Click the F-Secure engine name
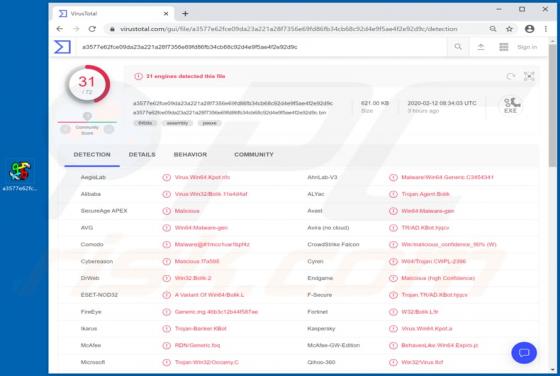The width and height of the screenshot is (560, 376). (x=320, y=295)
